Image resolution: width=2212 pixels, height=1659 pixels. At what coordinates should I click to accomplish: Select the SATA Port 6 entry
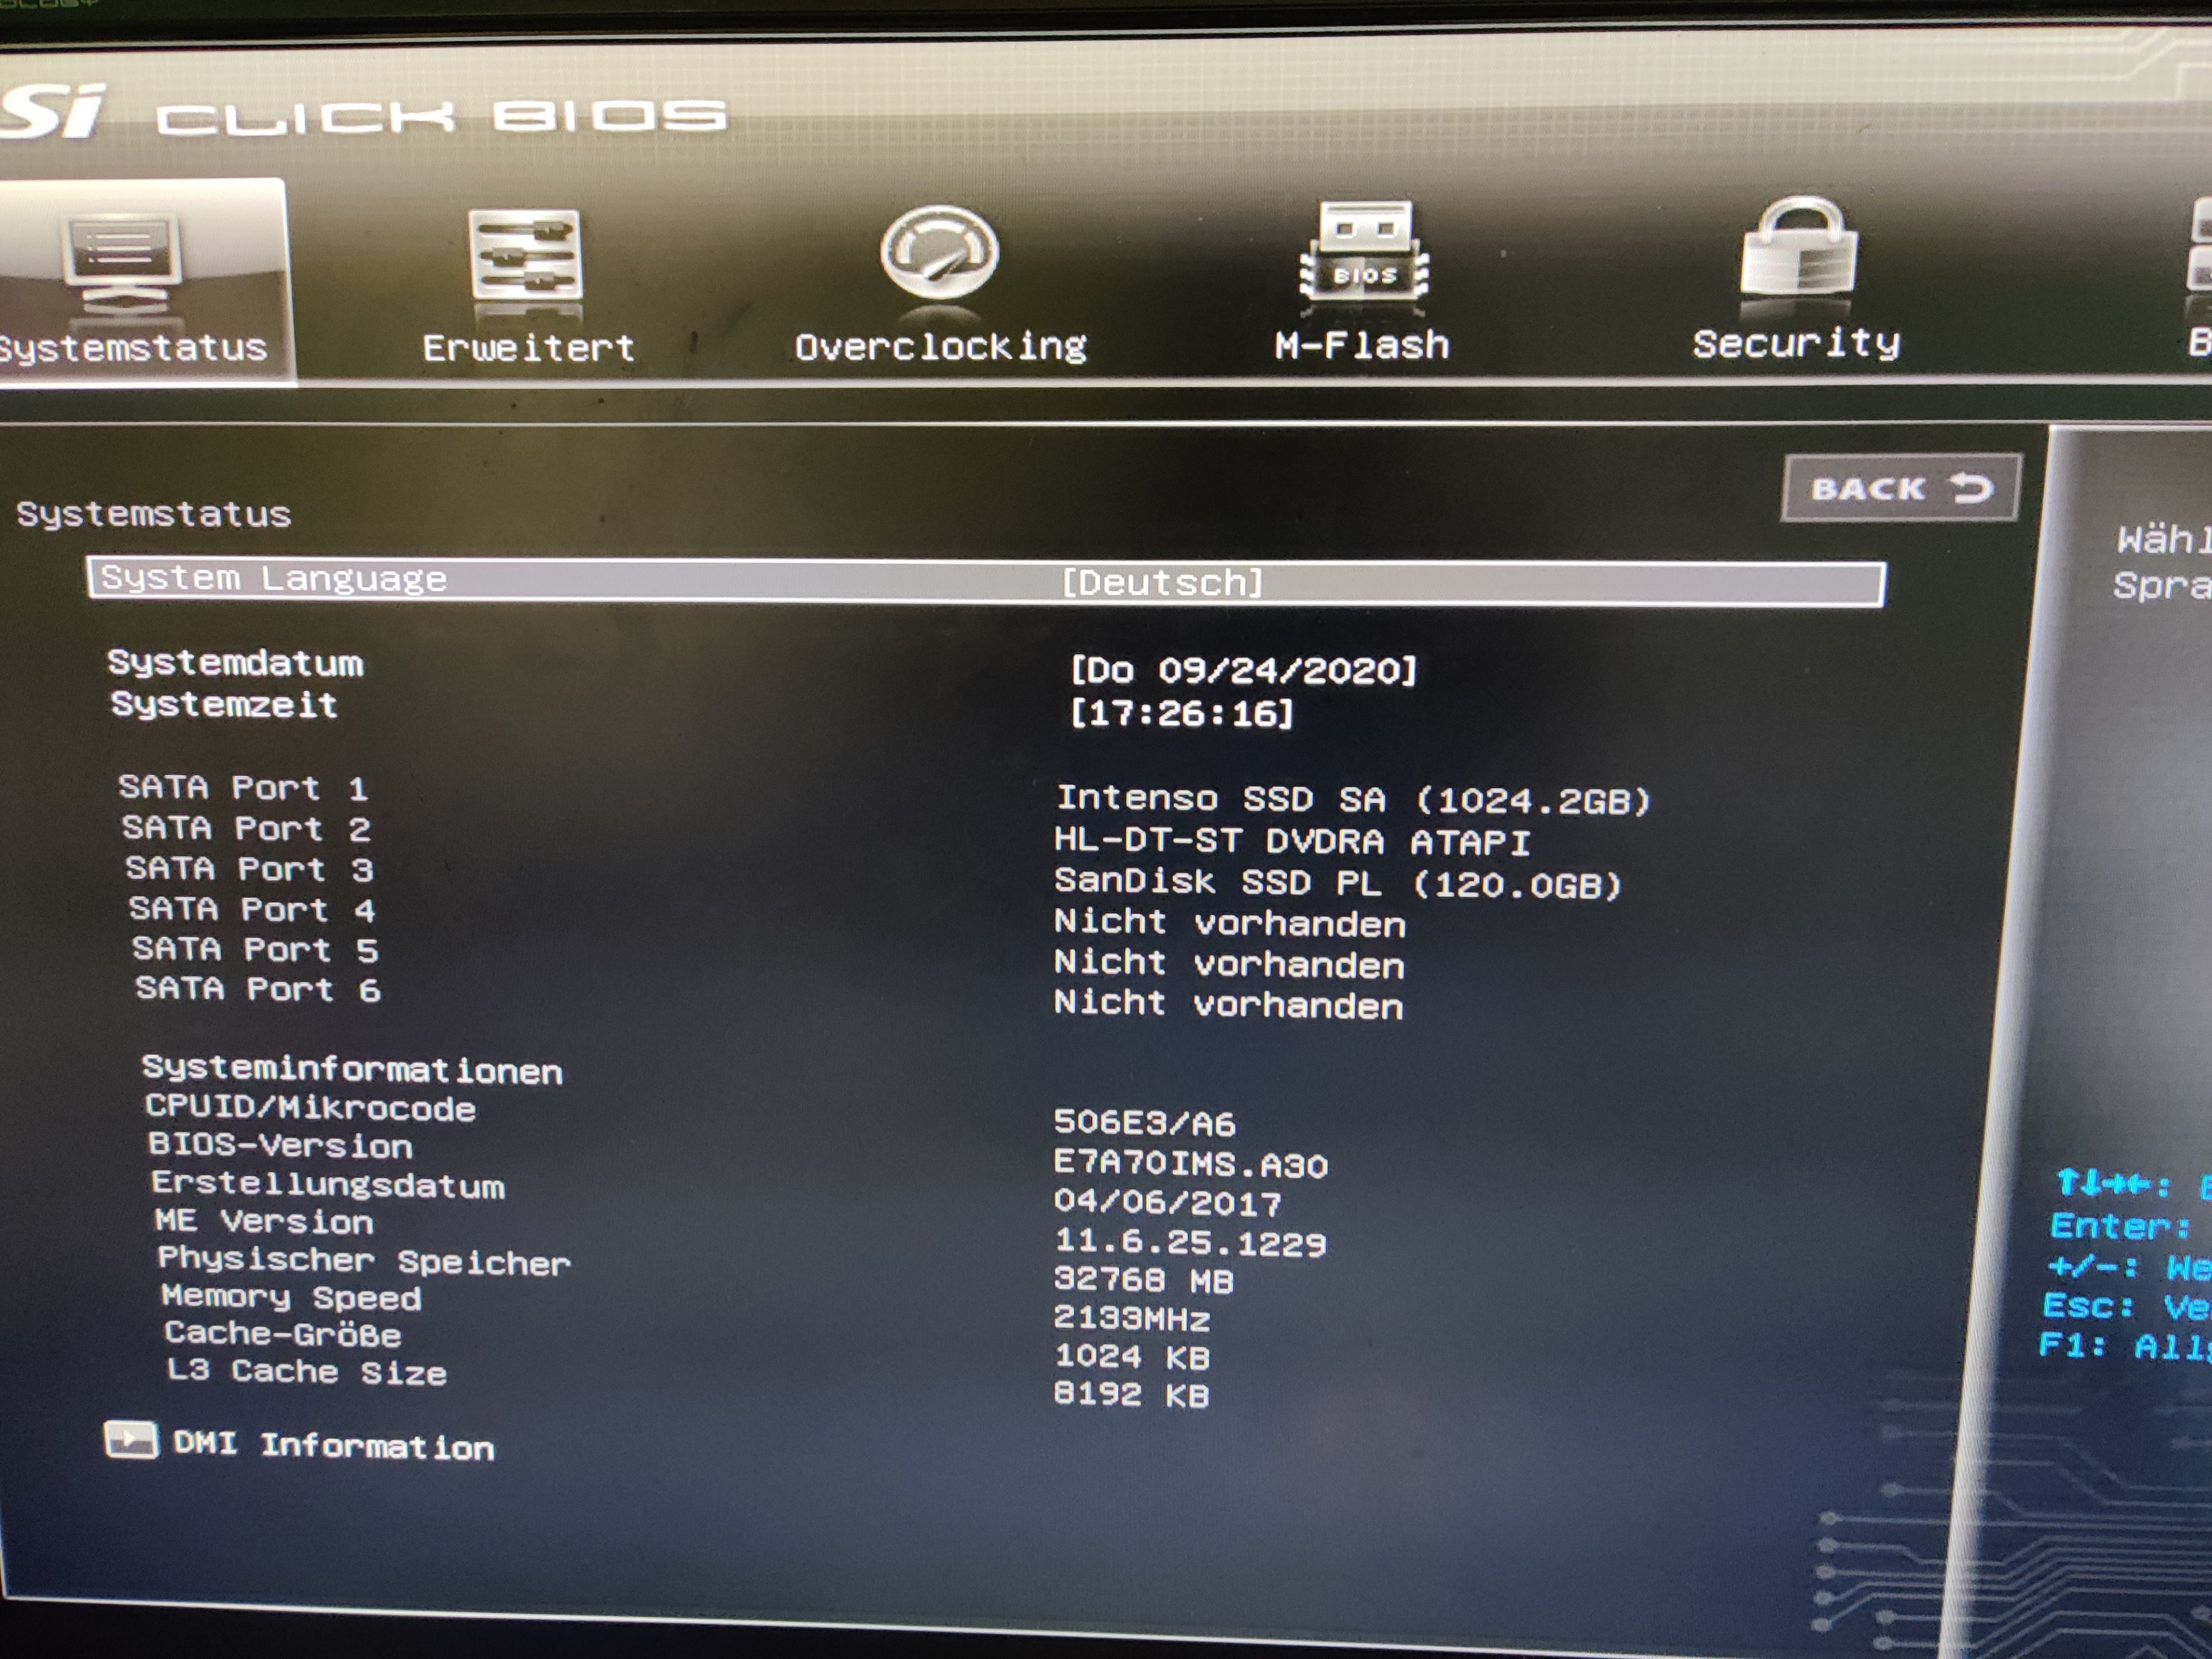click(x=259, y=989)
